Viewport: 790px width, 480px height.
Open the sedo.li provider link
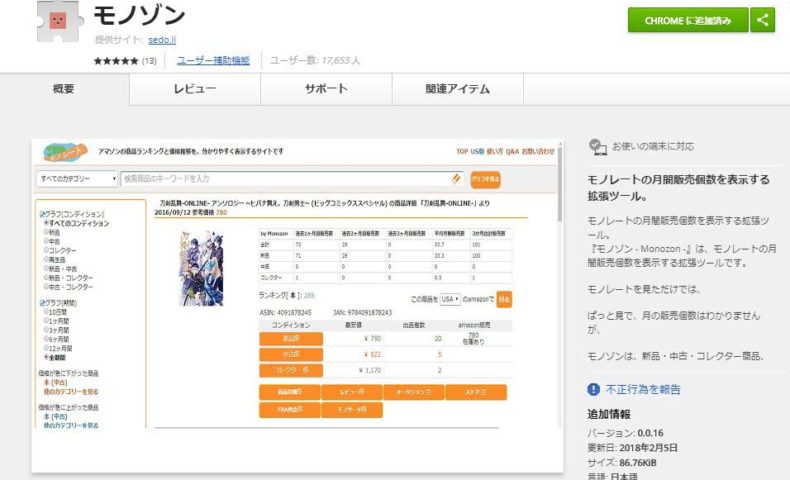pyautogui.click(x=162, y=39)
